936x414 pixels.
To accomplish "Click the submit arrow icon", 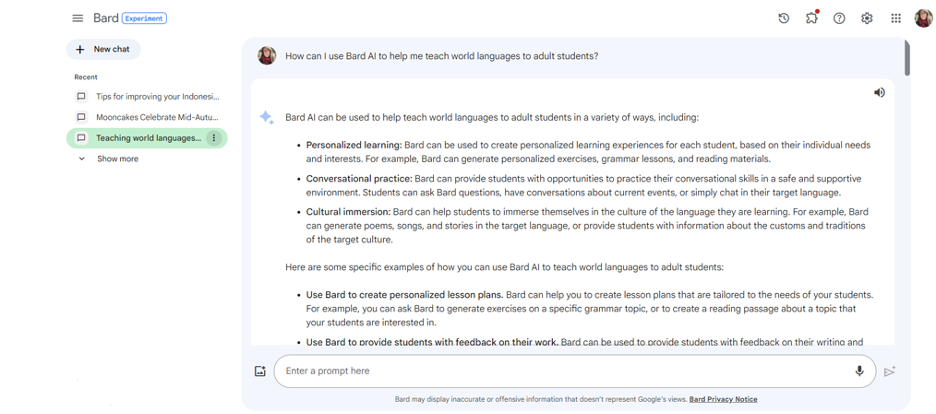I will (x=889, y=372).
